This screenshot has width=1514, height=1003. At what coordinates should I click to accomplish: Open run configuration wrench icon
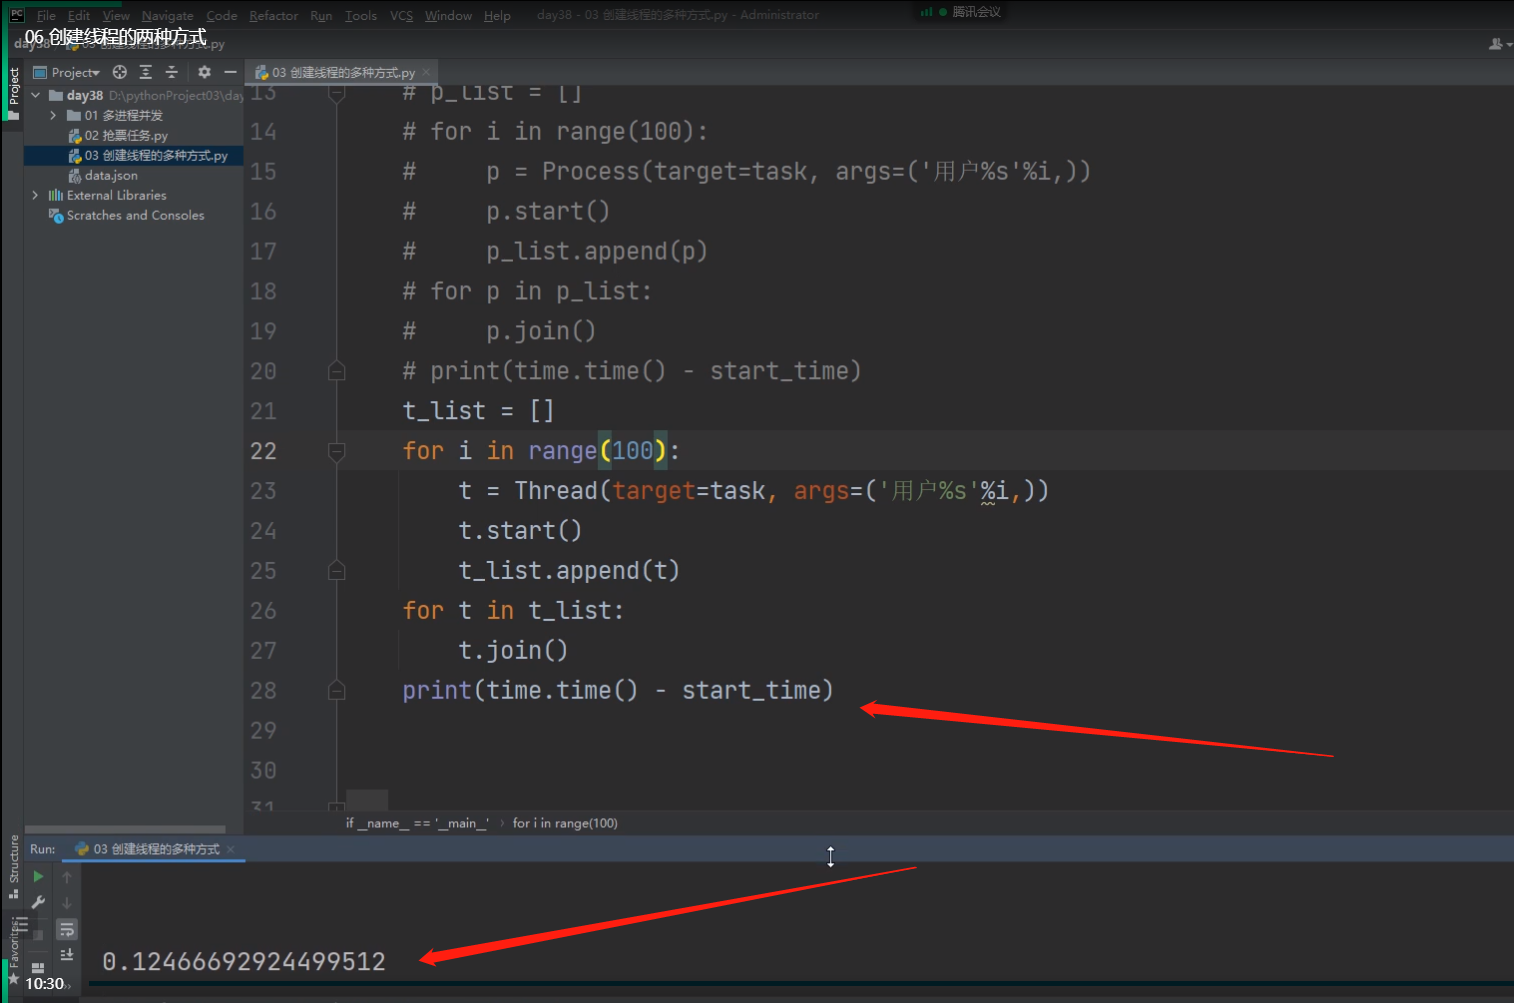coord(38,902)
